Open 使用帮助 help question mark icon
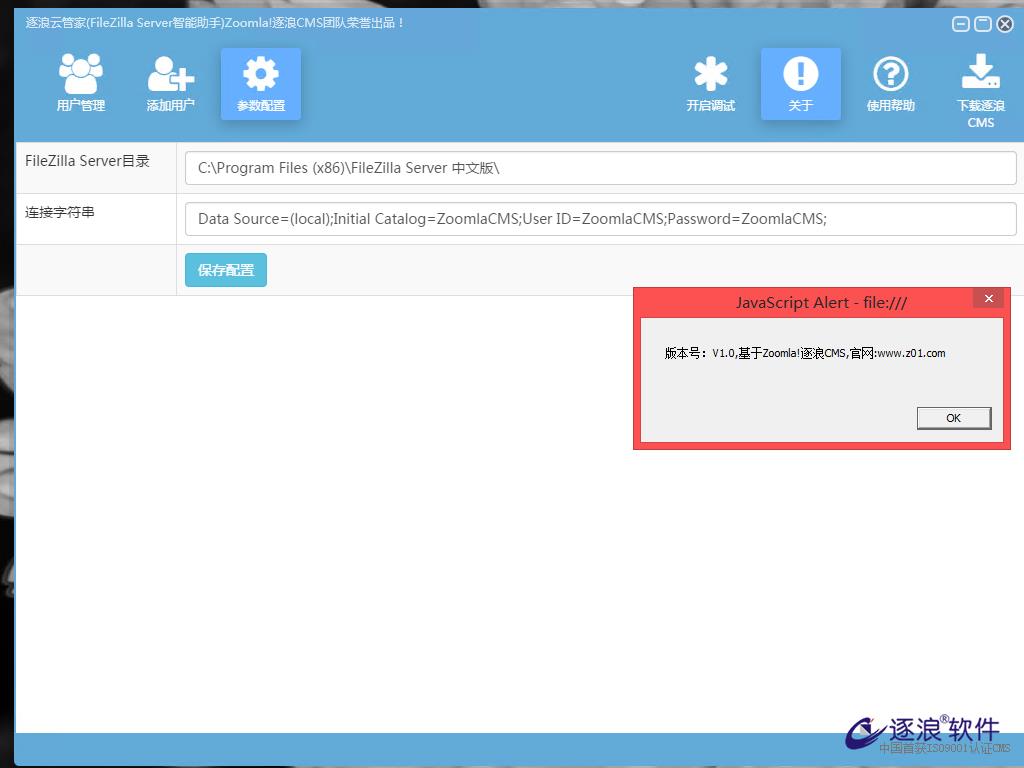The height and width of the screenshot is (768, 1024). [891, 84]
